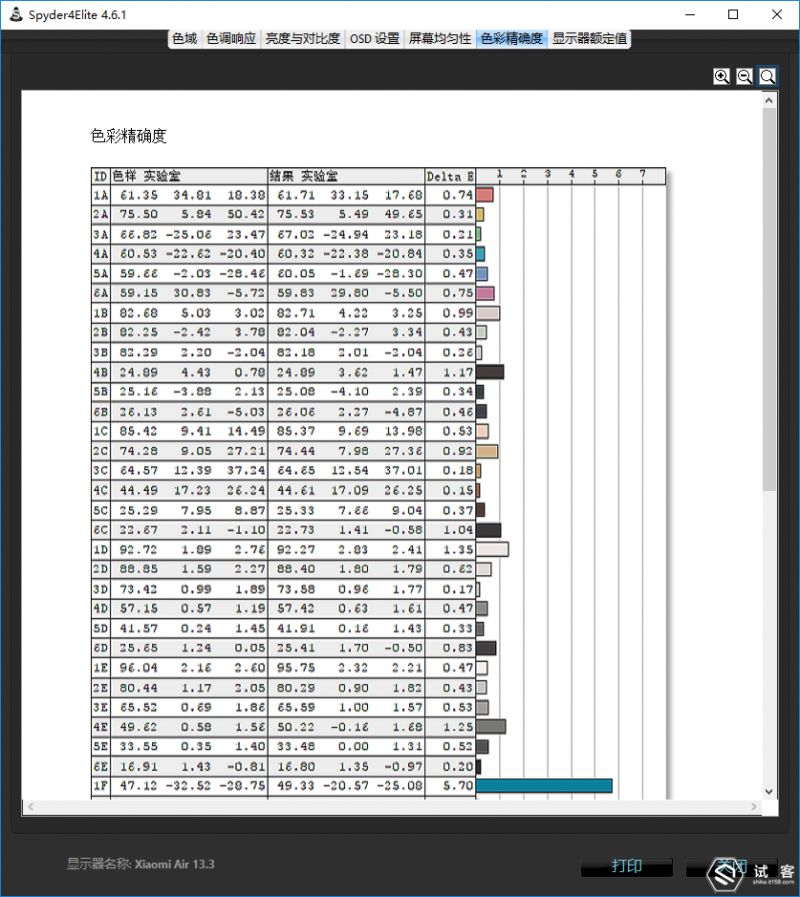The width and height of the screenshot is (800, 897).
Task: Click Delta E value 1.25 in row 4E
Action: click(458, 727)
